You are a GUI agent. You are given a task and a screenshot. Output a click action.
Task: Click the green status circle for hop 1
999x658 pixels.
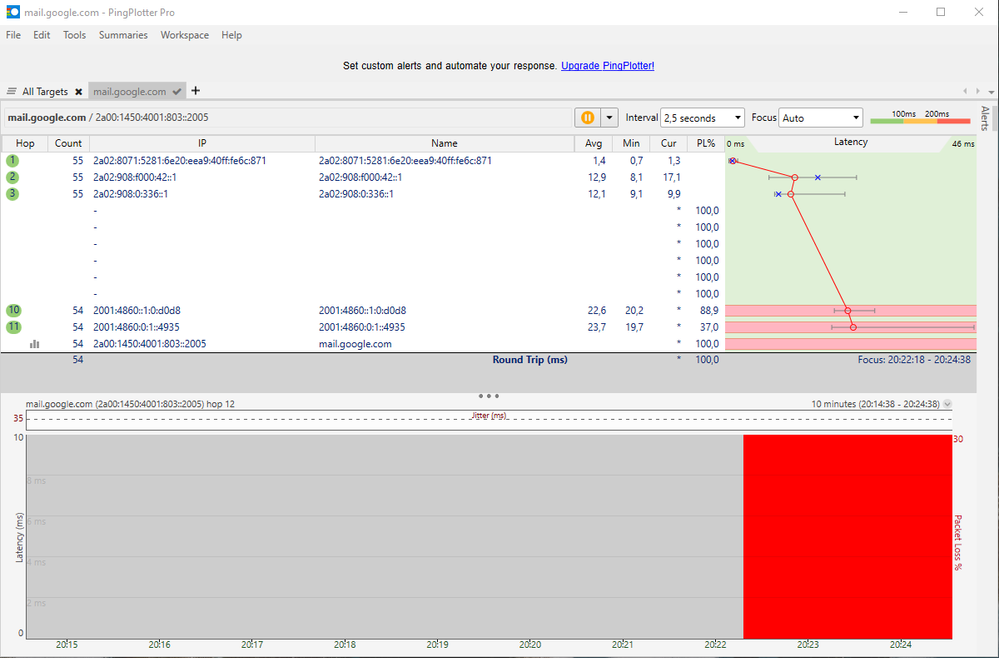click(x=13, y=160)
